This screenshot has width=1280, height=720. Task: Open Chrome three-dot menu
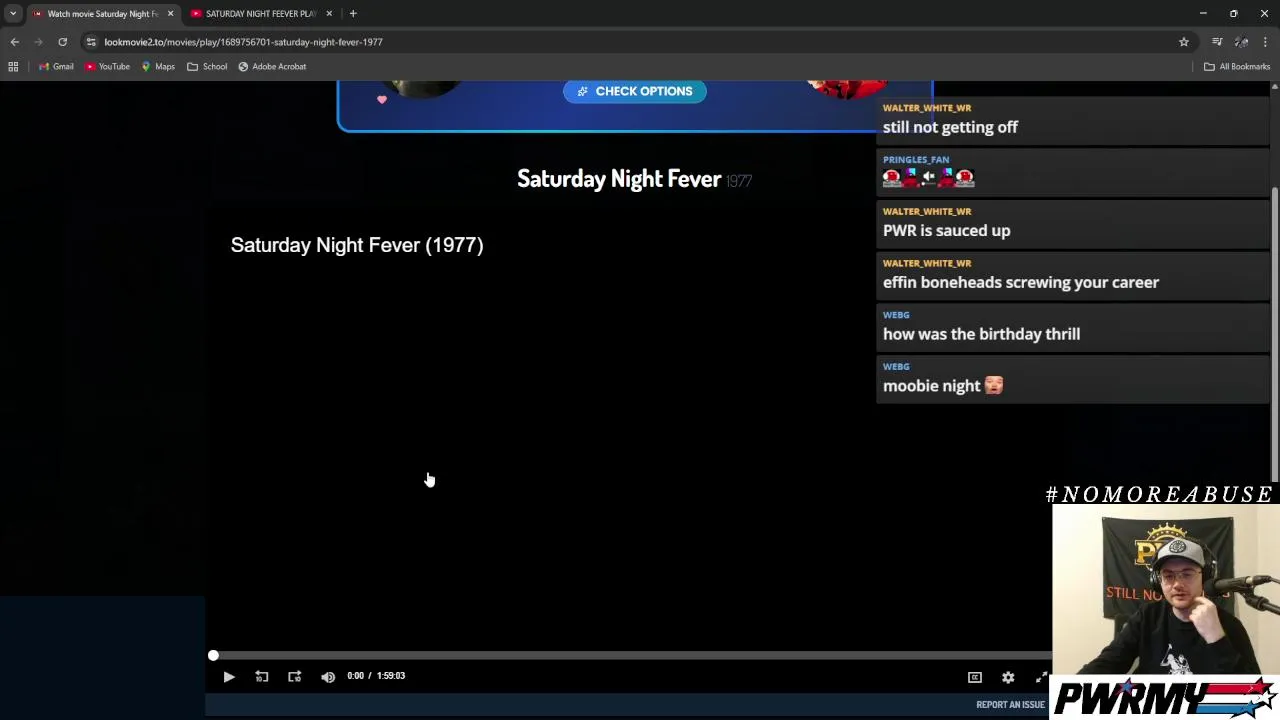pos(1265,42)
